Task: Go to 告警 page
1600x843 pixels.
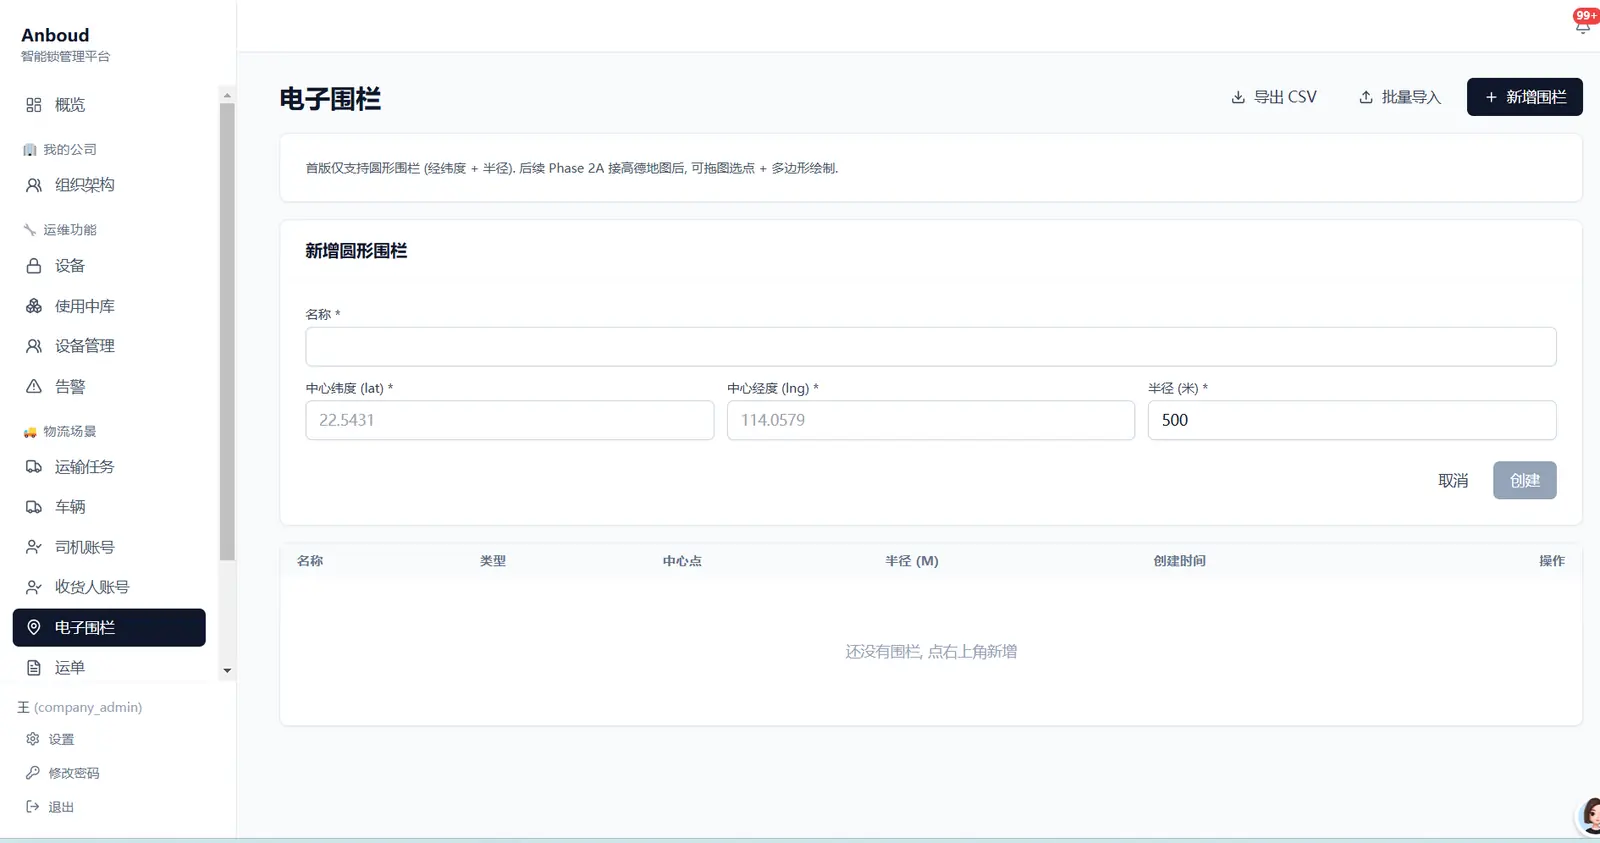Action: click(x=109, y=387)
